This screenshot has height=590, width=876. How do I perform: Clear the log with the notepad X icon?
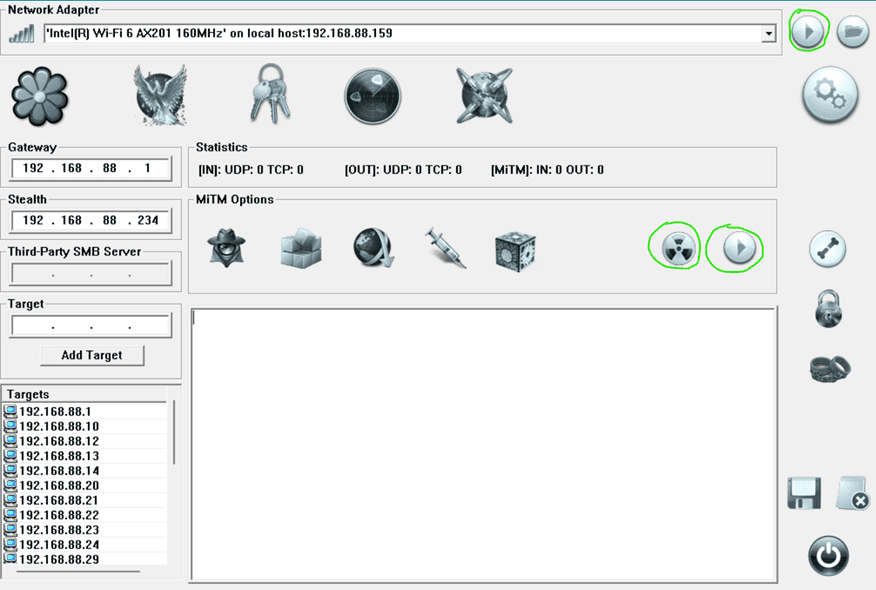(x=853, y=493)
